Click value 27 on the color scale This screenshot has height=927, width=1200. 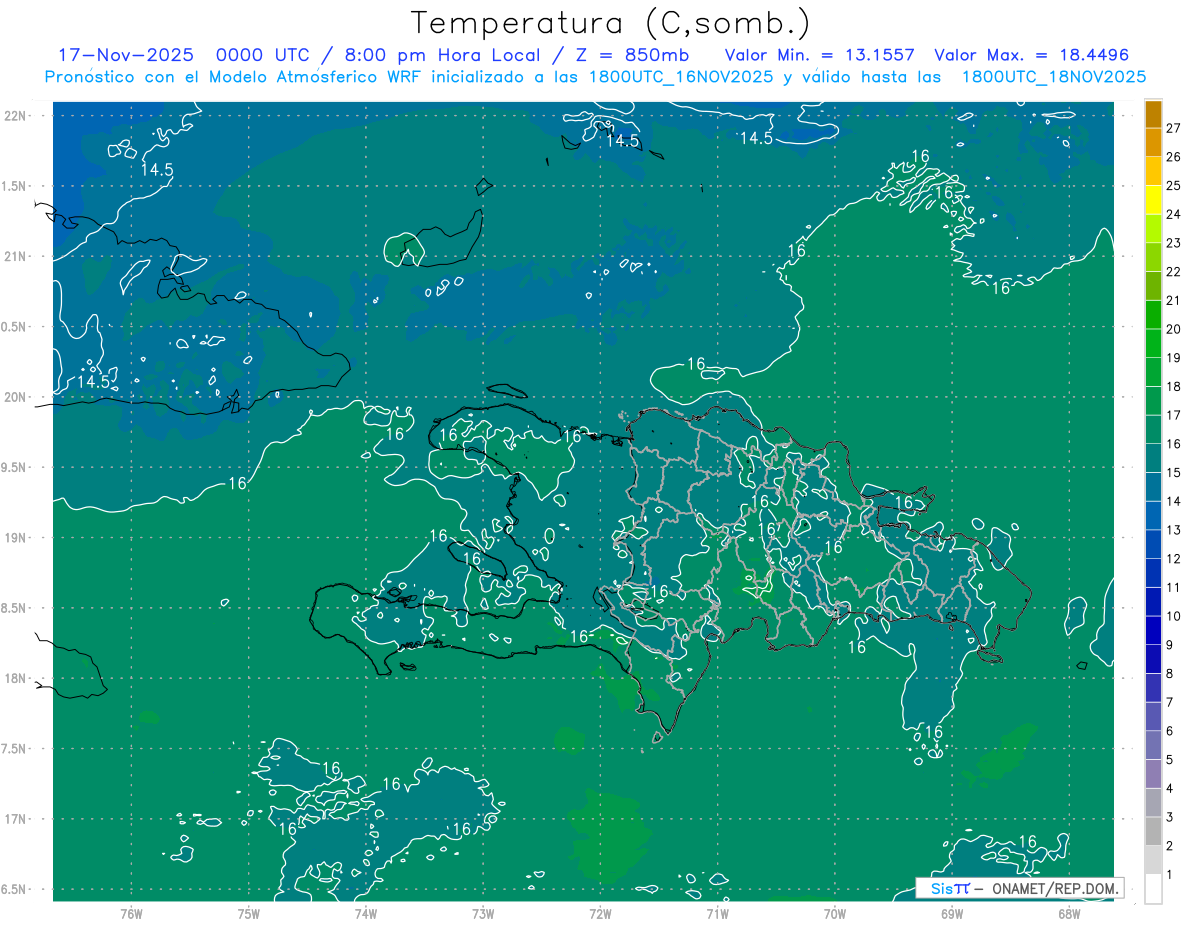[1174, 128]
